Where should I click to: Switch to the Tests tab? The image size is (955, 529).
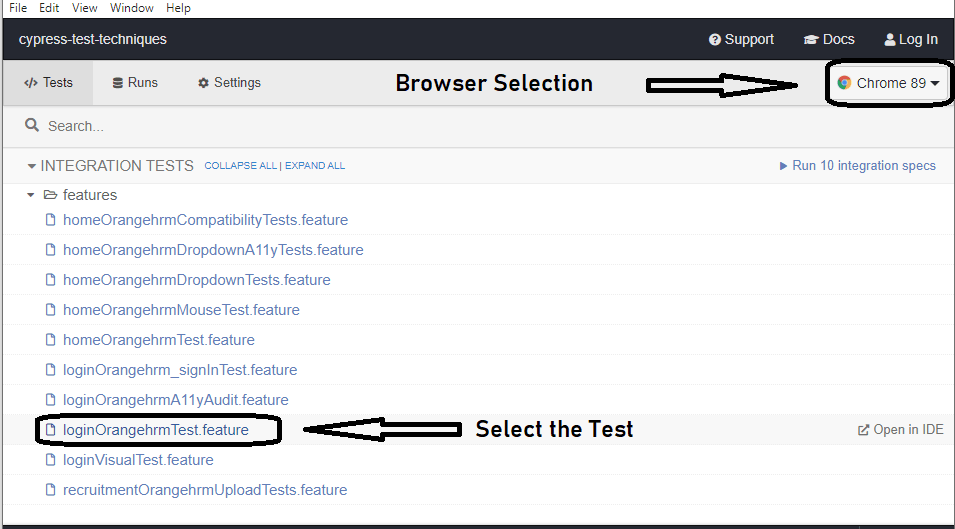(x=48, y=83)
